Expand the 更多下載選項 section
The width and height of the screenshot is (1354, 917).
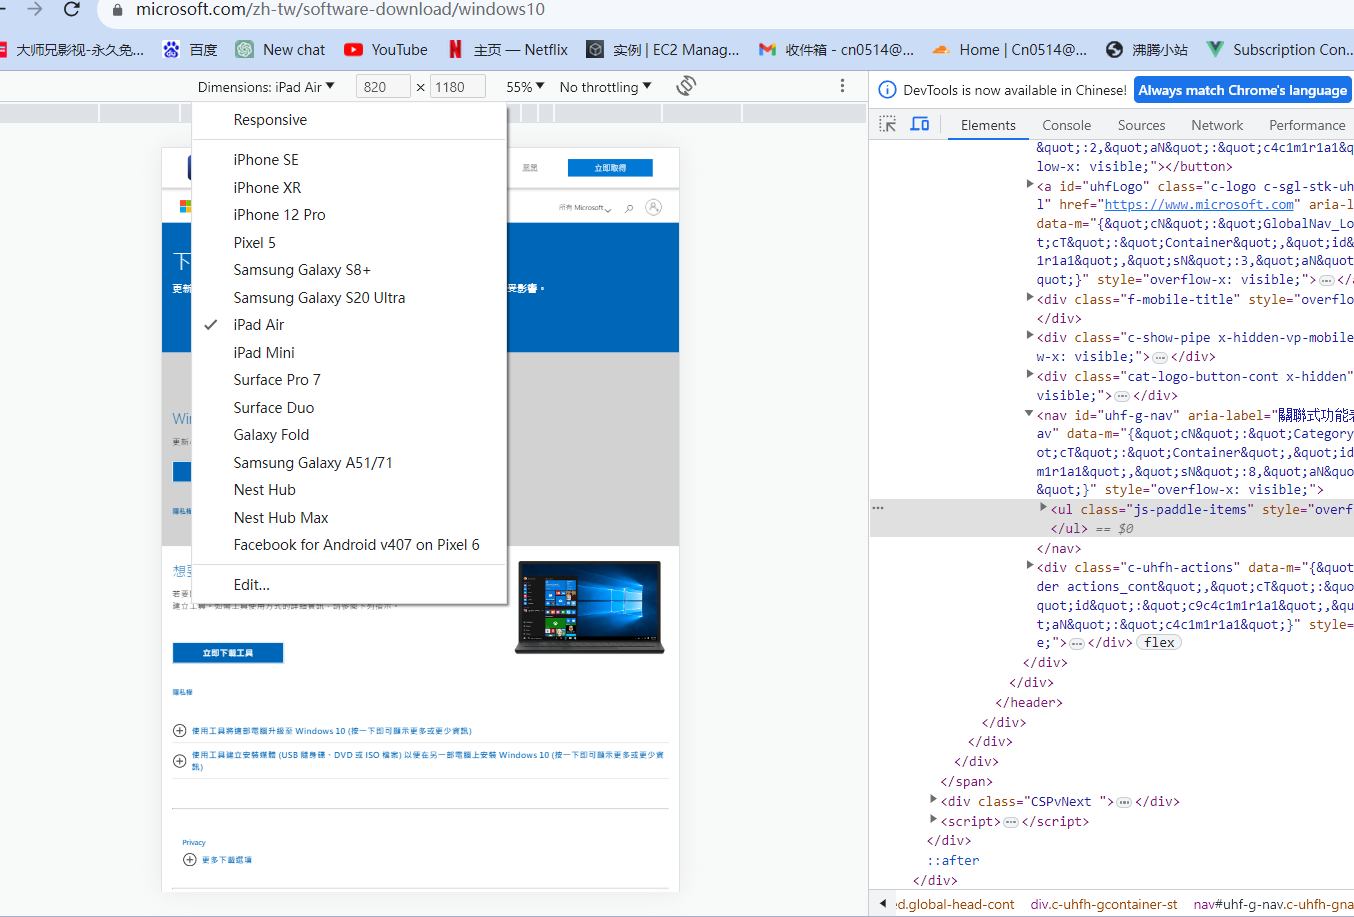tap(217, 860)
